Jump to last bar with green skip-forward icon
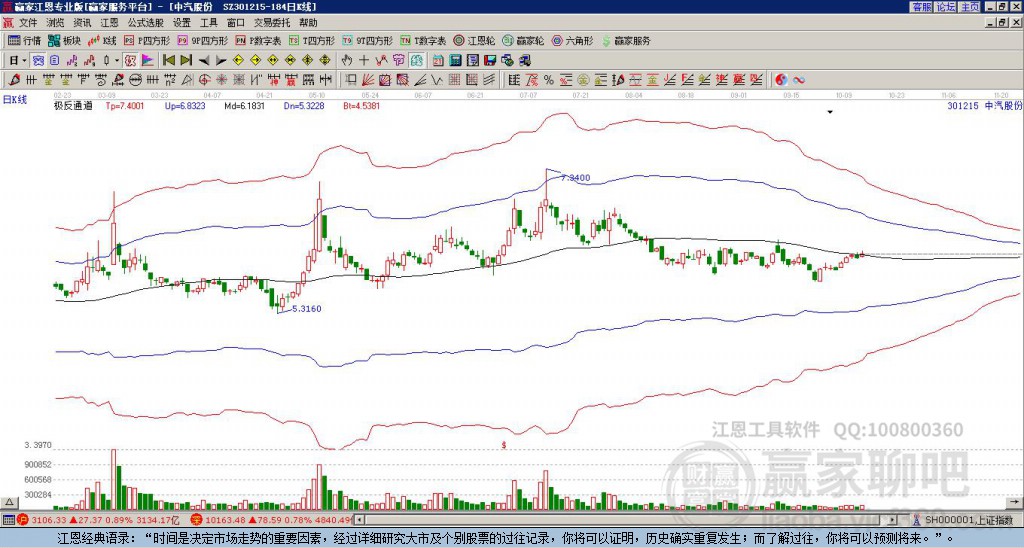The image size is (1024, 548). point(186,61)
